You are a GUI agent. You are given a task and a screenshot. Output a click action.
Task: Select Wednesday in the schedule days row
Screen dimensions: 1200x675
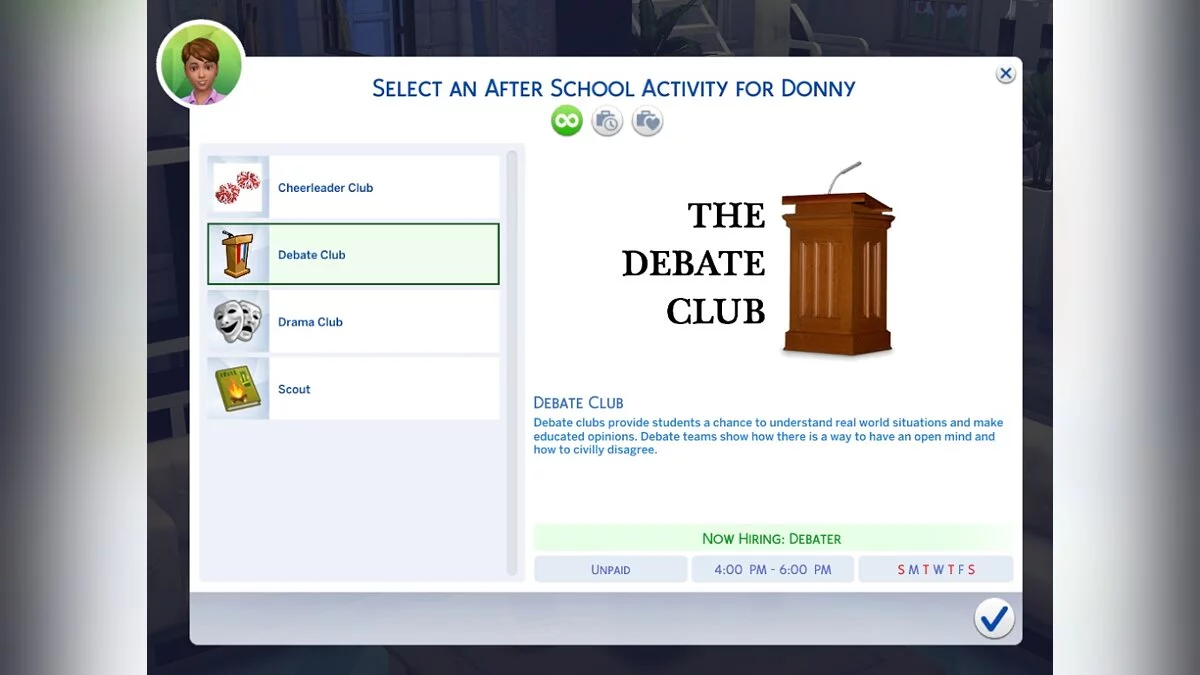click(937, 568)
